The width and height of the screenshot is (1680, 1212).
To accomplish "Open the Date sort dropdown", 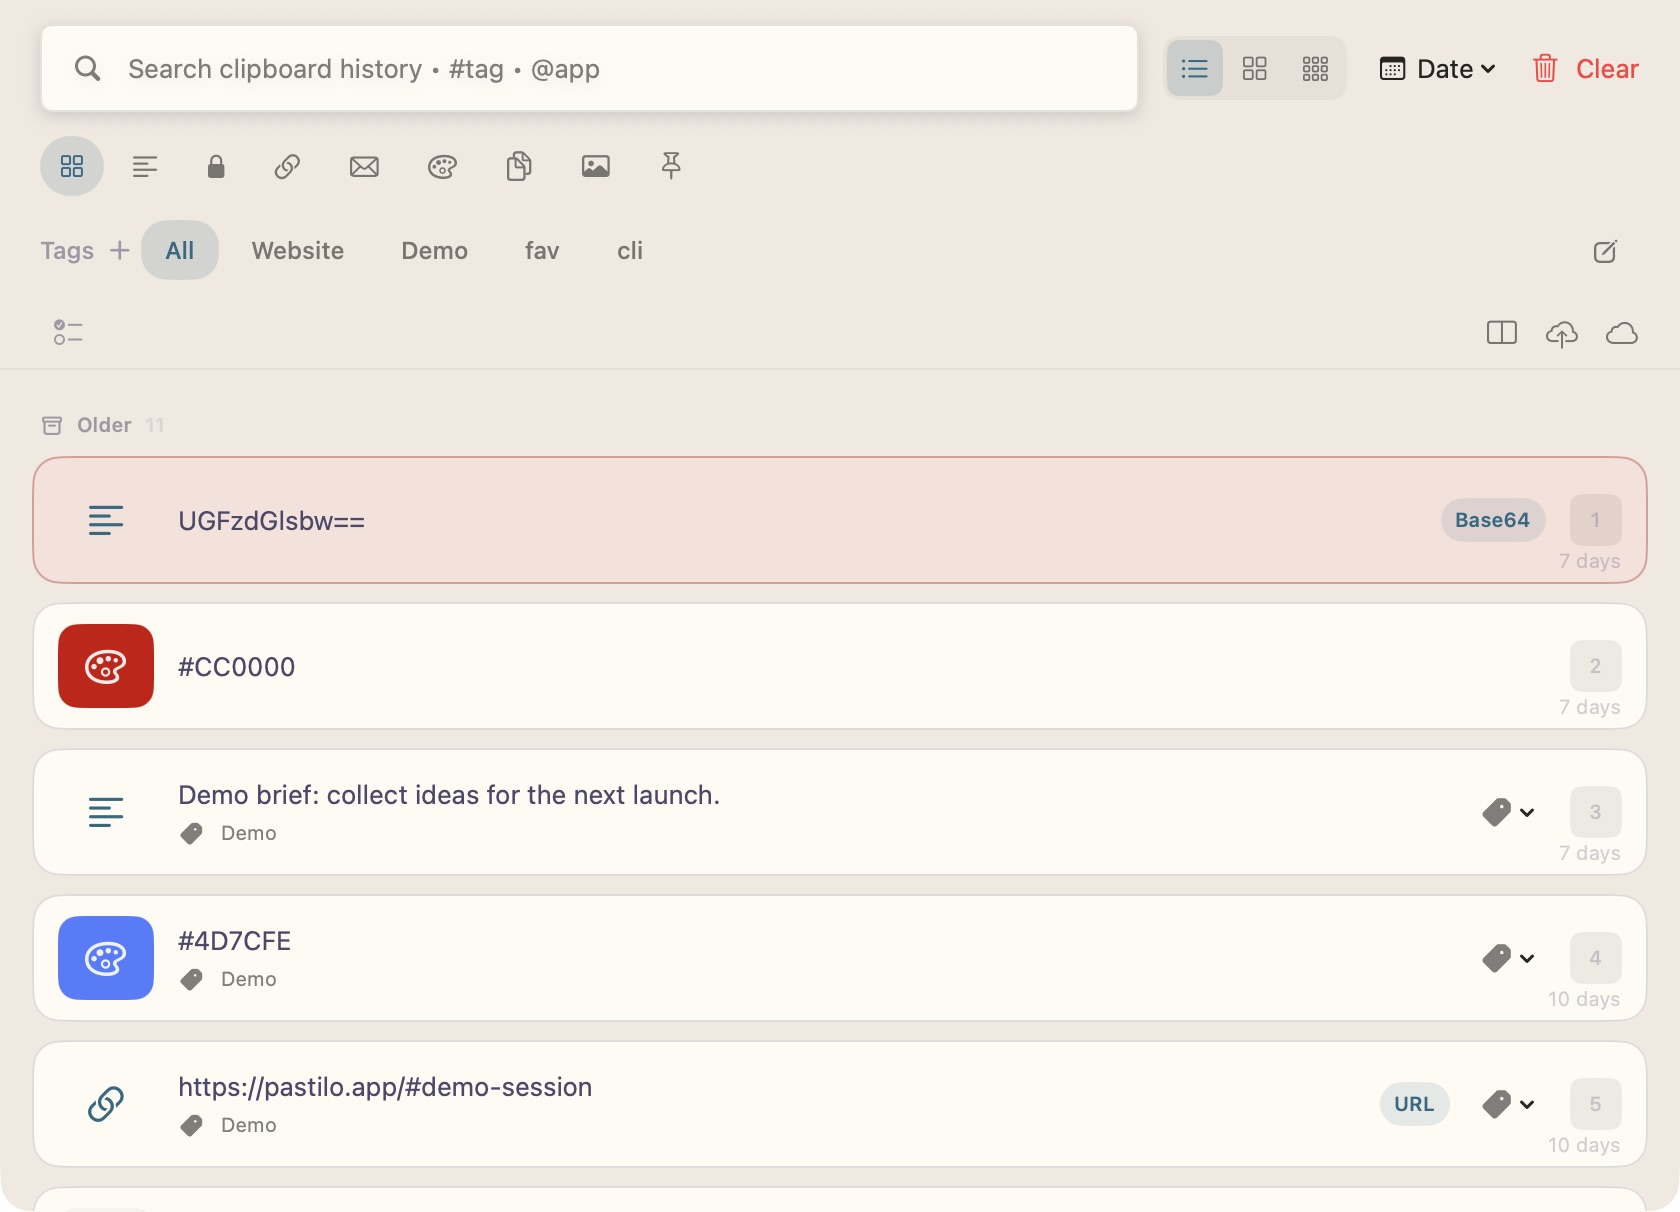I will (1438, 69).
